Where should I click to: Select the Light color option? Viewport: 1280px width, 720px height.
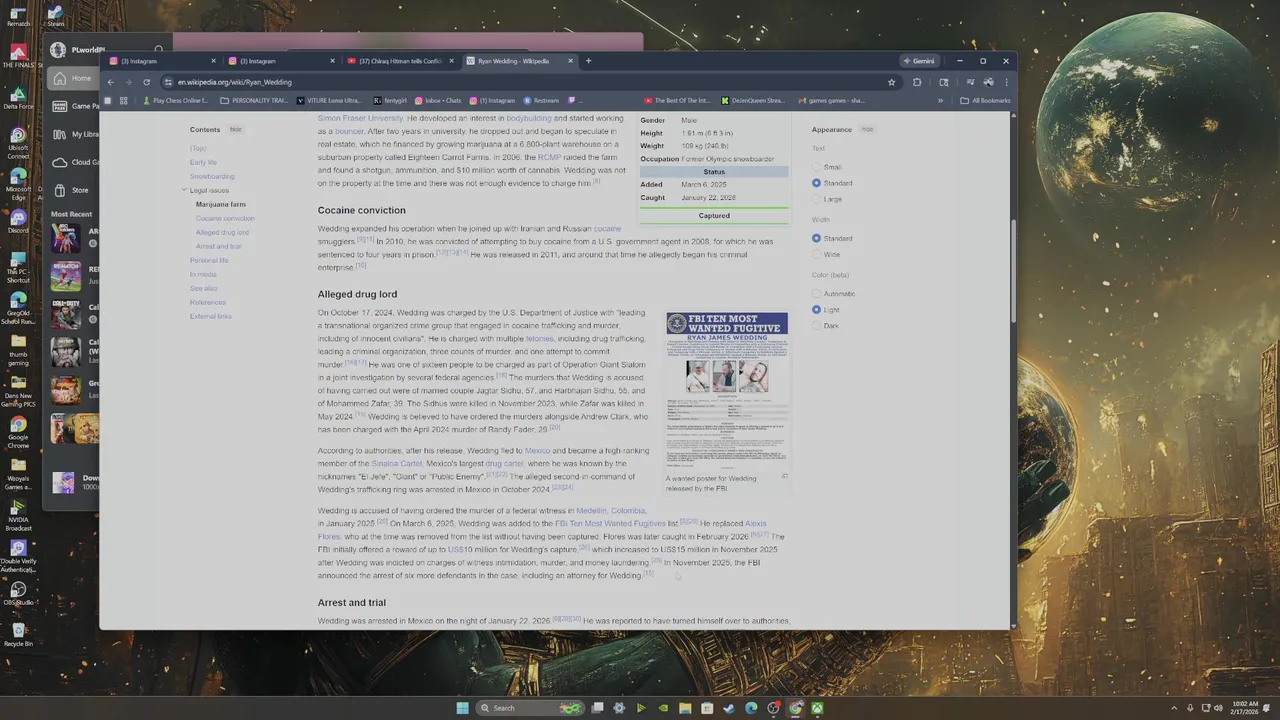817,310
